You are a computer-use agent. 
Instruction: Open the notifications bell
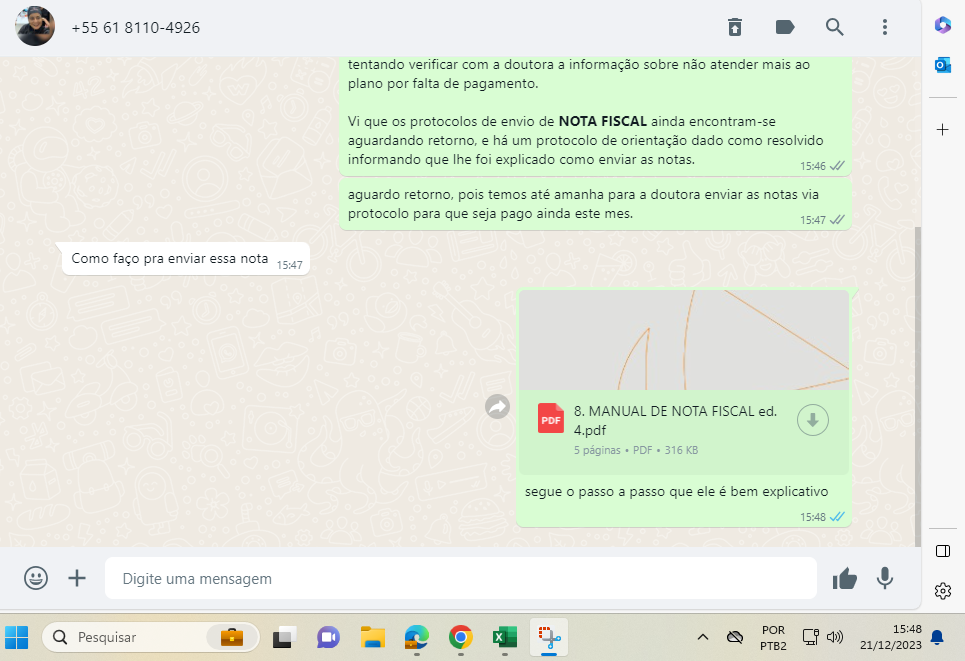click(937, 637)
